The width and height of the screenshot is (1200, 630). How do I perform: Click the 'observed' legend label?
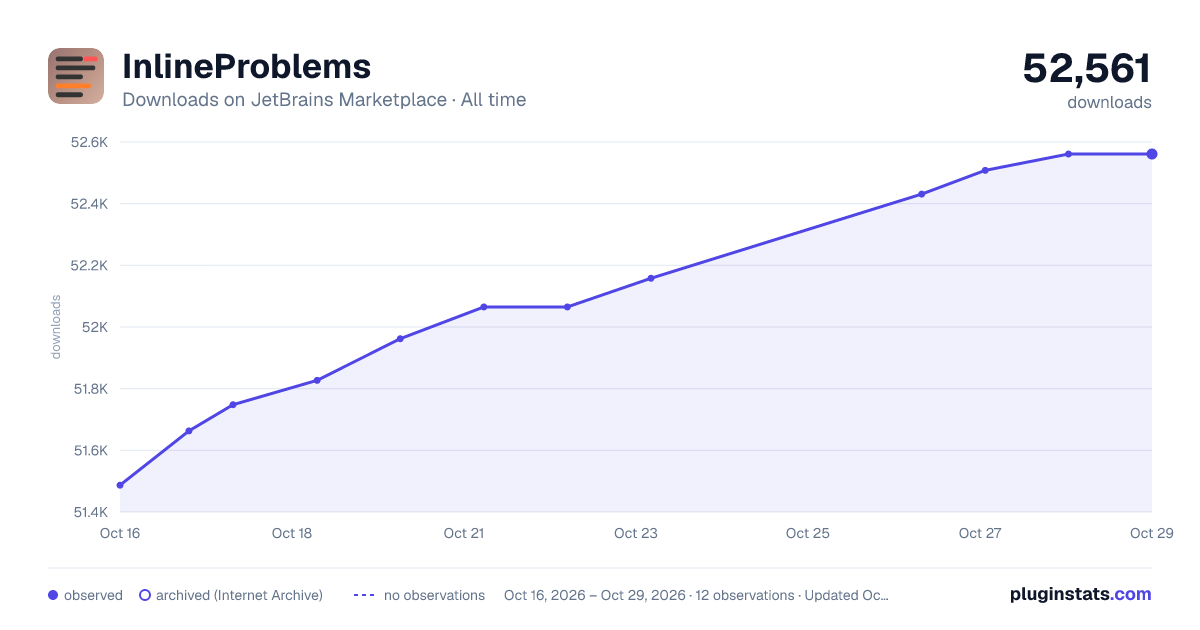point(93,595)
